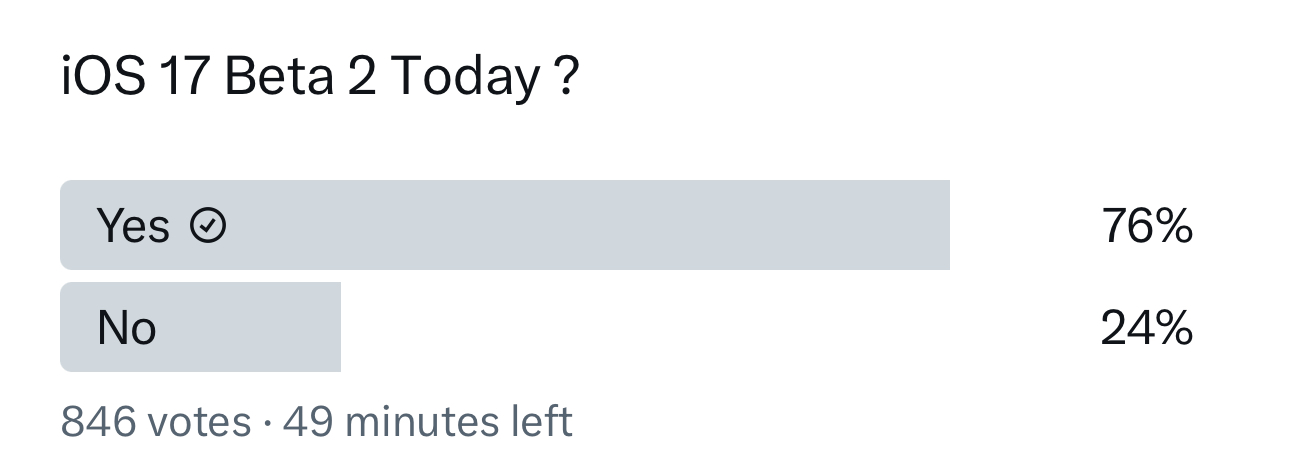Click the number 846 in the footer
1290x470 pixels.
click(x=98, y=421)
